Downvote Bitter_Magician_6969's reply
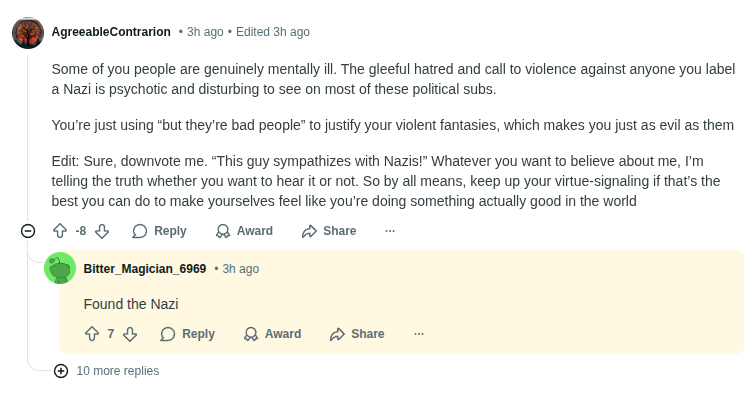 coord(130,334)
